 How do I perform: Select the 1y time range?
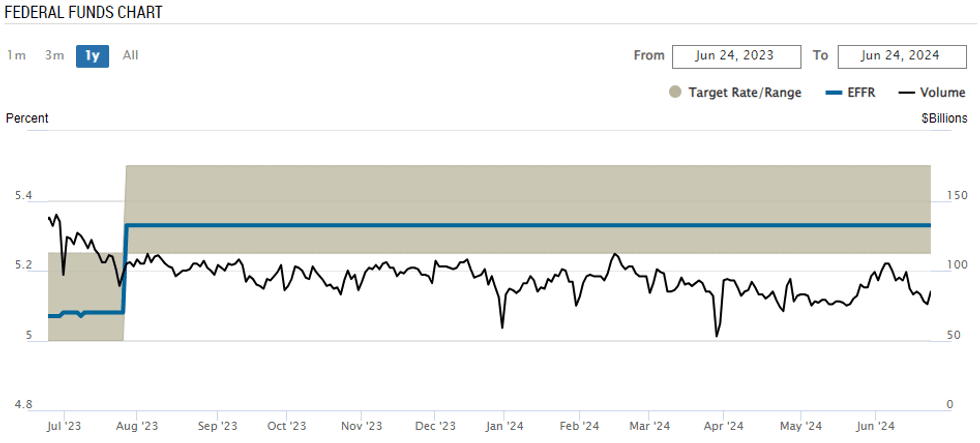tap(92, 56)
